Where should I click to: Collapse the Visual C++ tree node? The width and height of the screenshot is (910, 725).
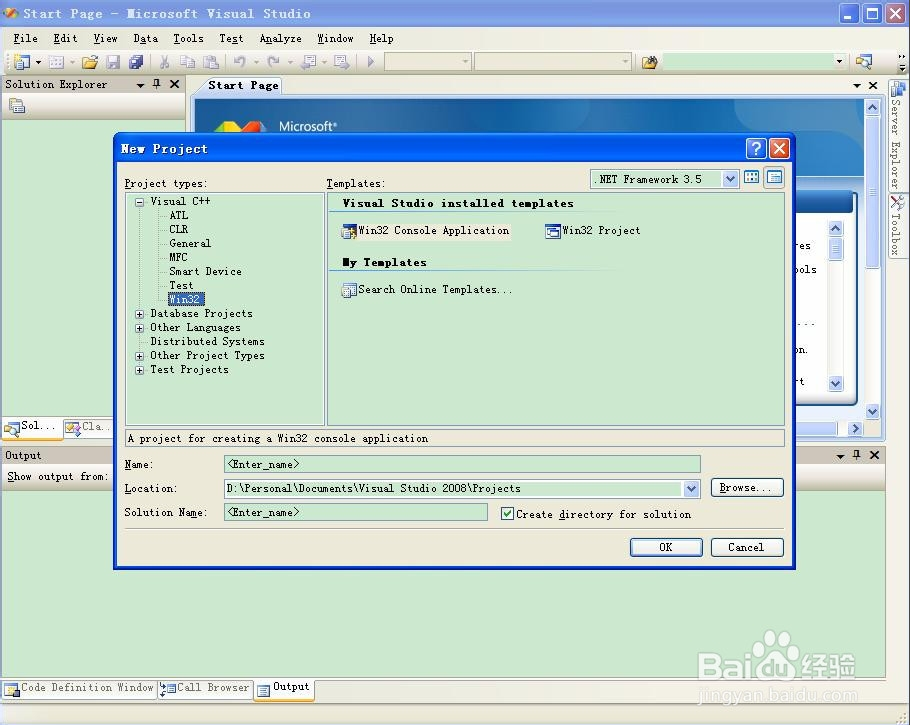[139, 202]
